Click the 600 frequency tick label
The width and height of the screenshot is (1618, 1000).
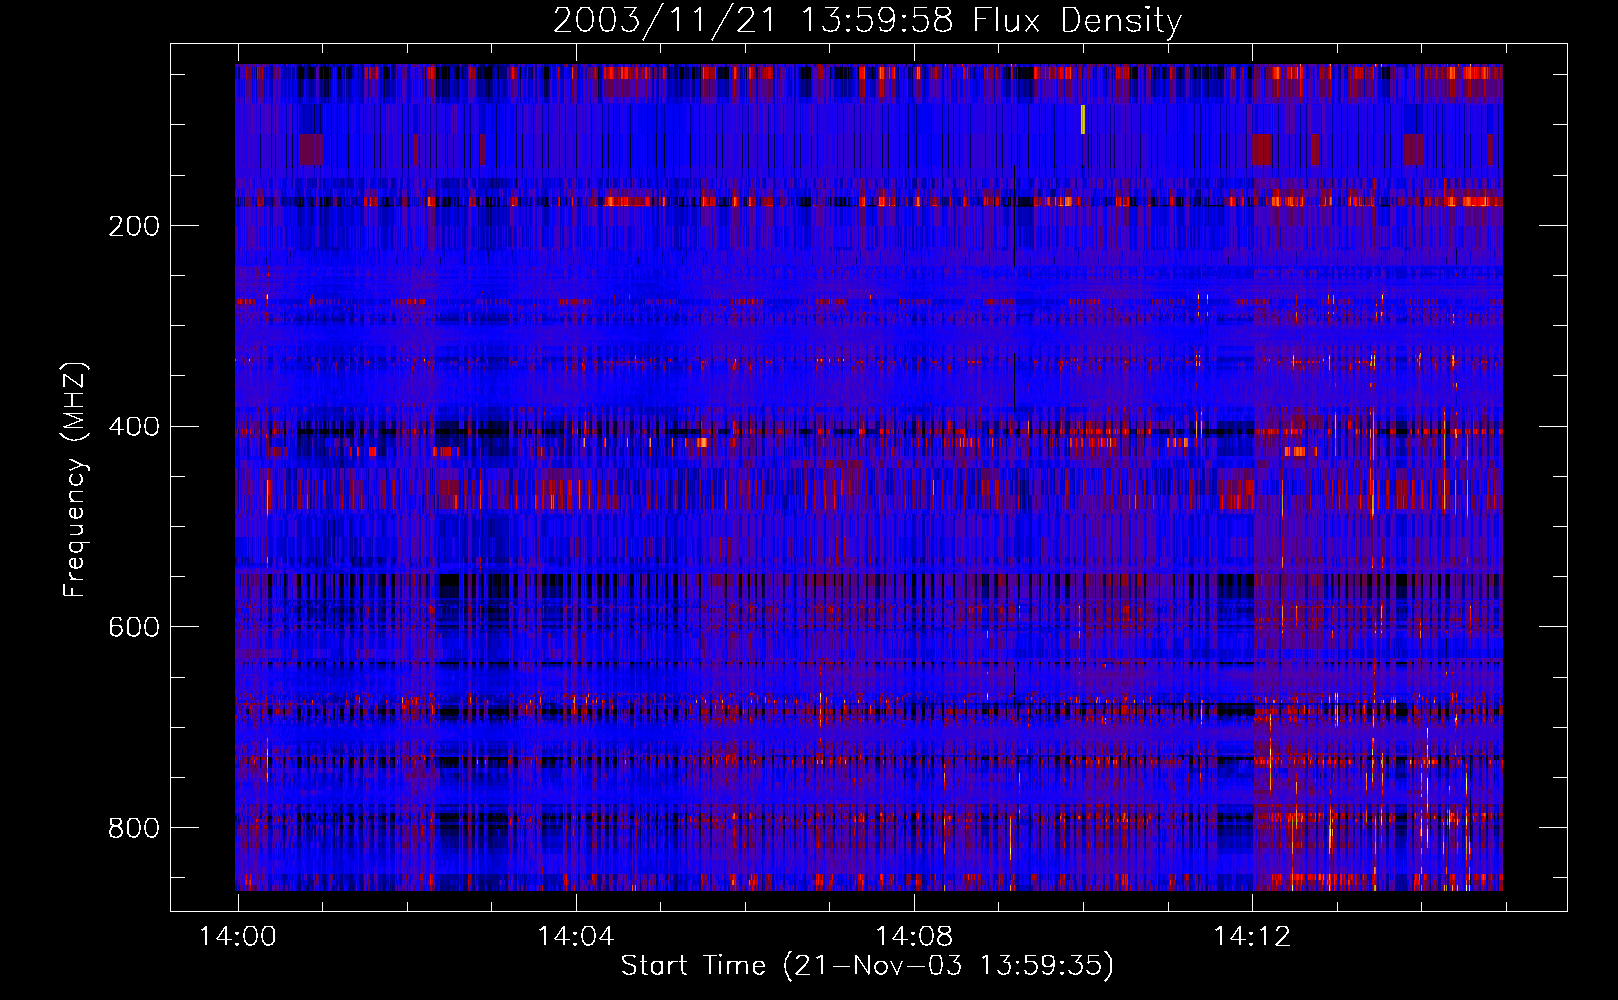point(134,627)
